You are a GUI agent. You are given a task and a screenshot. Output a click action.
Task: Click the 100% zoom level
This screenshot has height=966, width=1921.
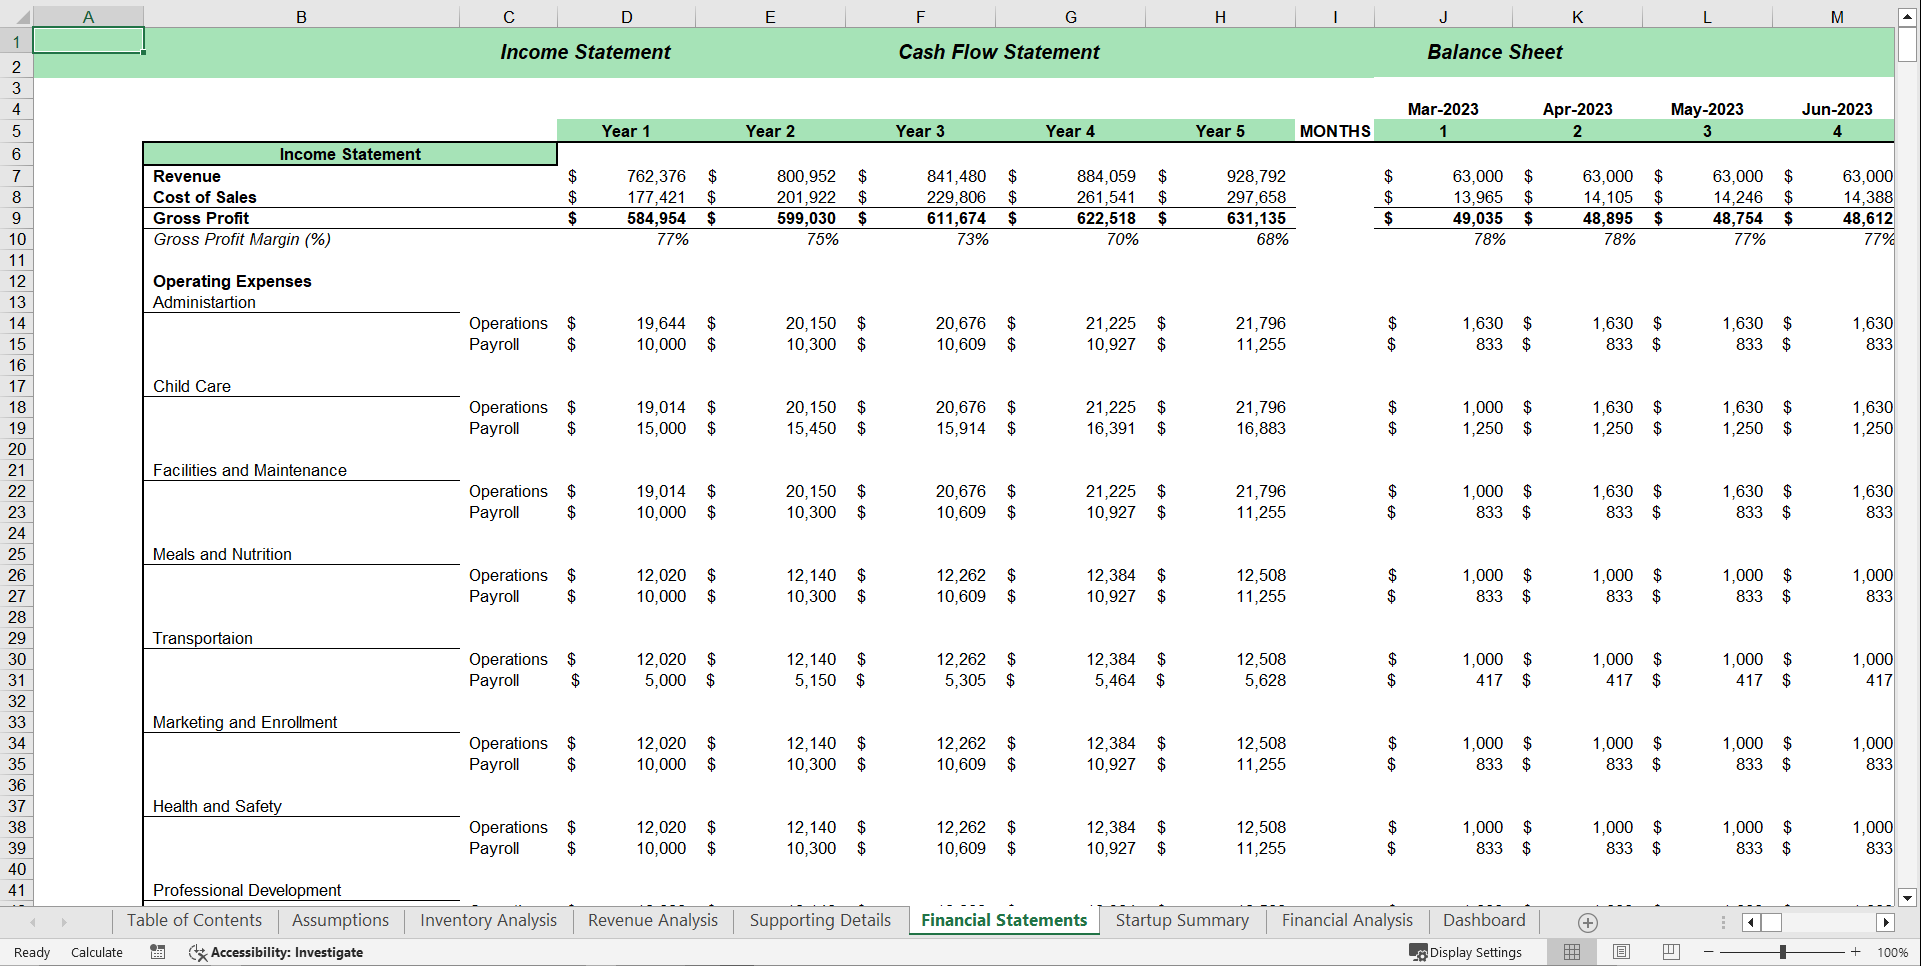click(x=1892, y=952)
